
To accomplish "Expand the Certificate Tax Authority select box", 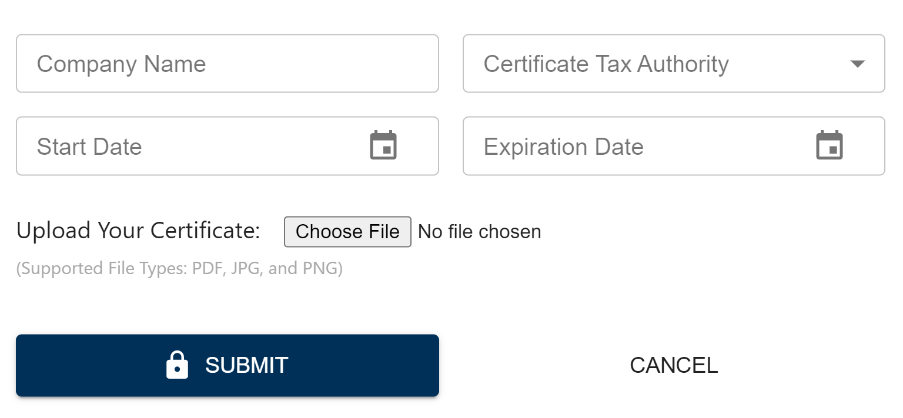I will (673, 64).
